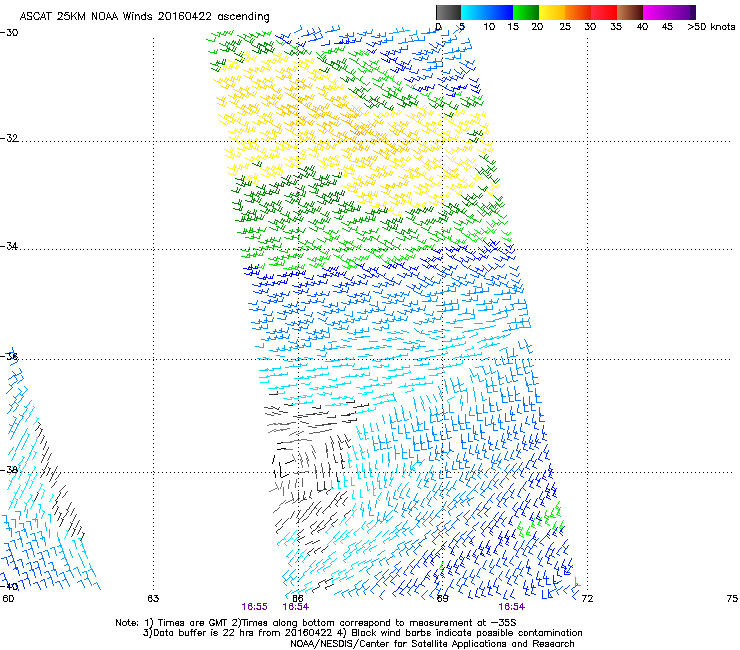The height and width of the screenshot is (650, 740).
Task: Click legend tick label 10
Action: (x=489, y=26)
